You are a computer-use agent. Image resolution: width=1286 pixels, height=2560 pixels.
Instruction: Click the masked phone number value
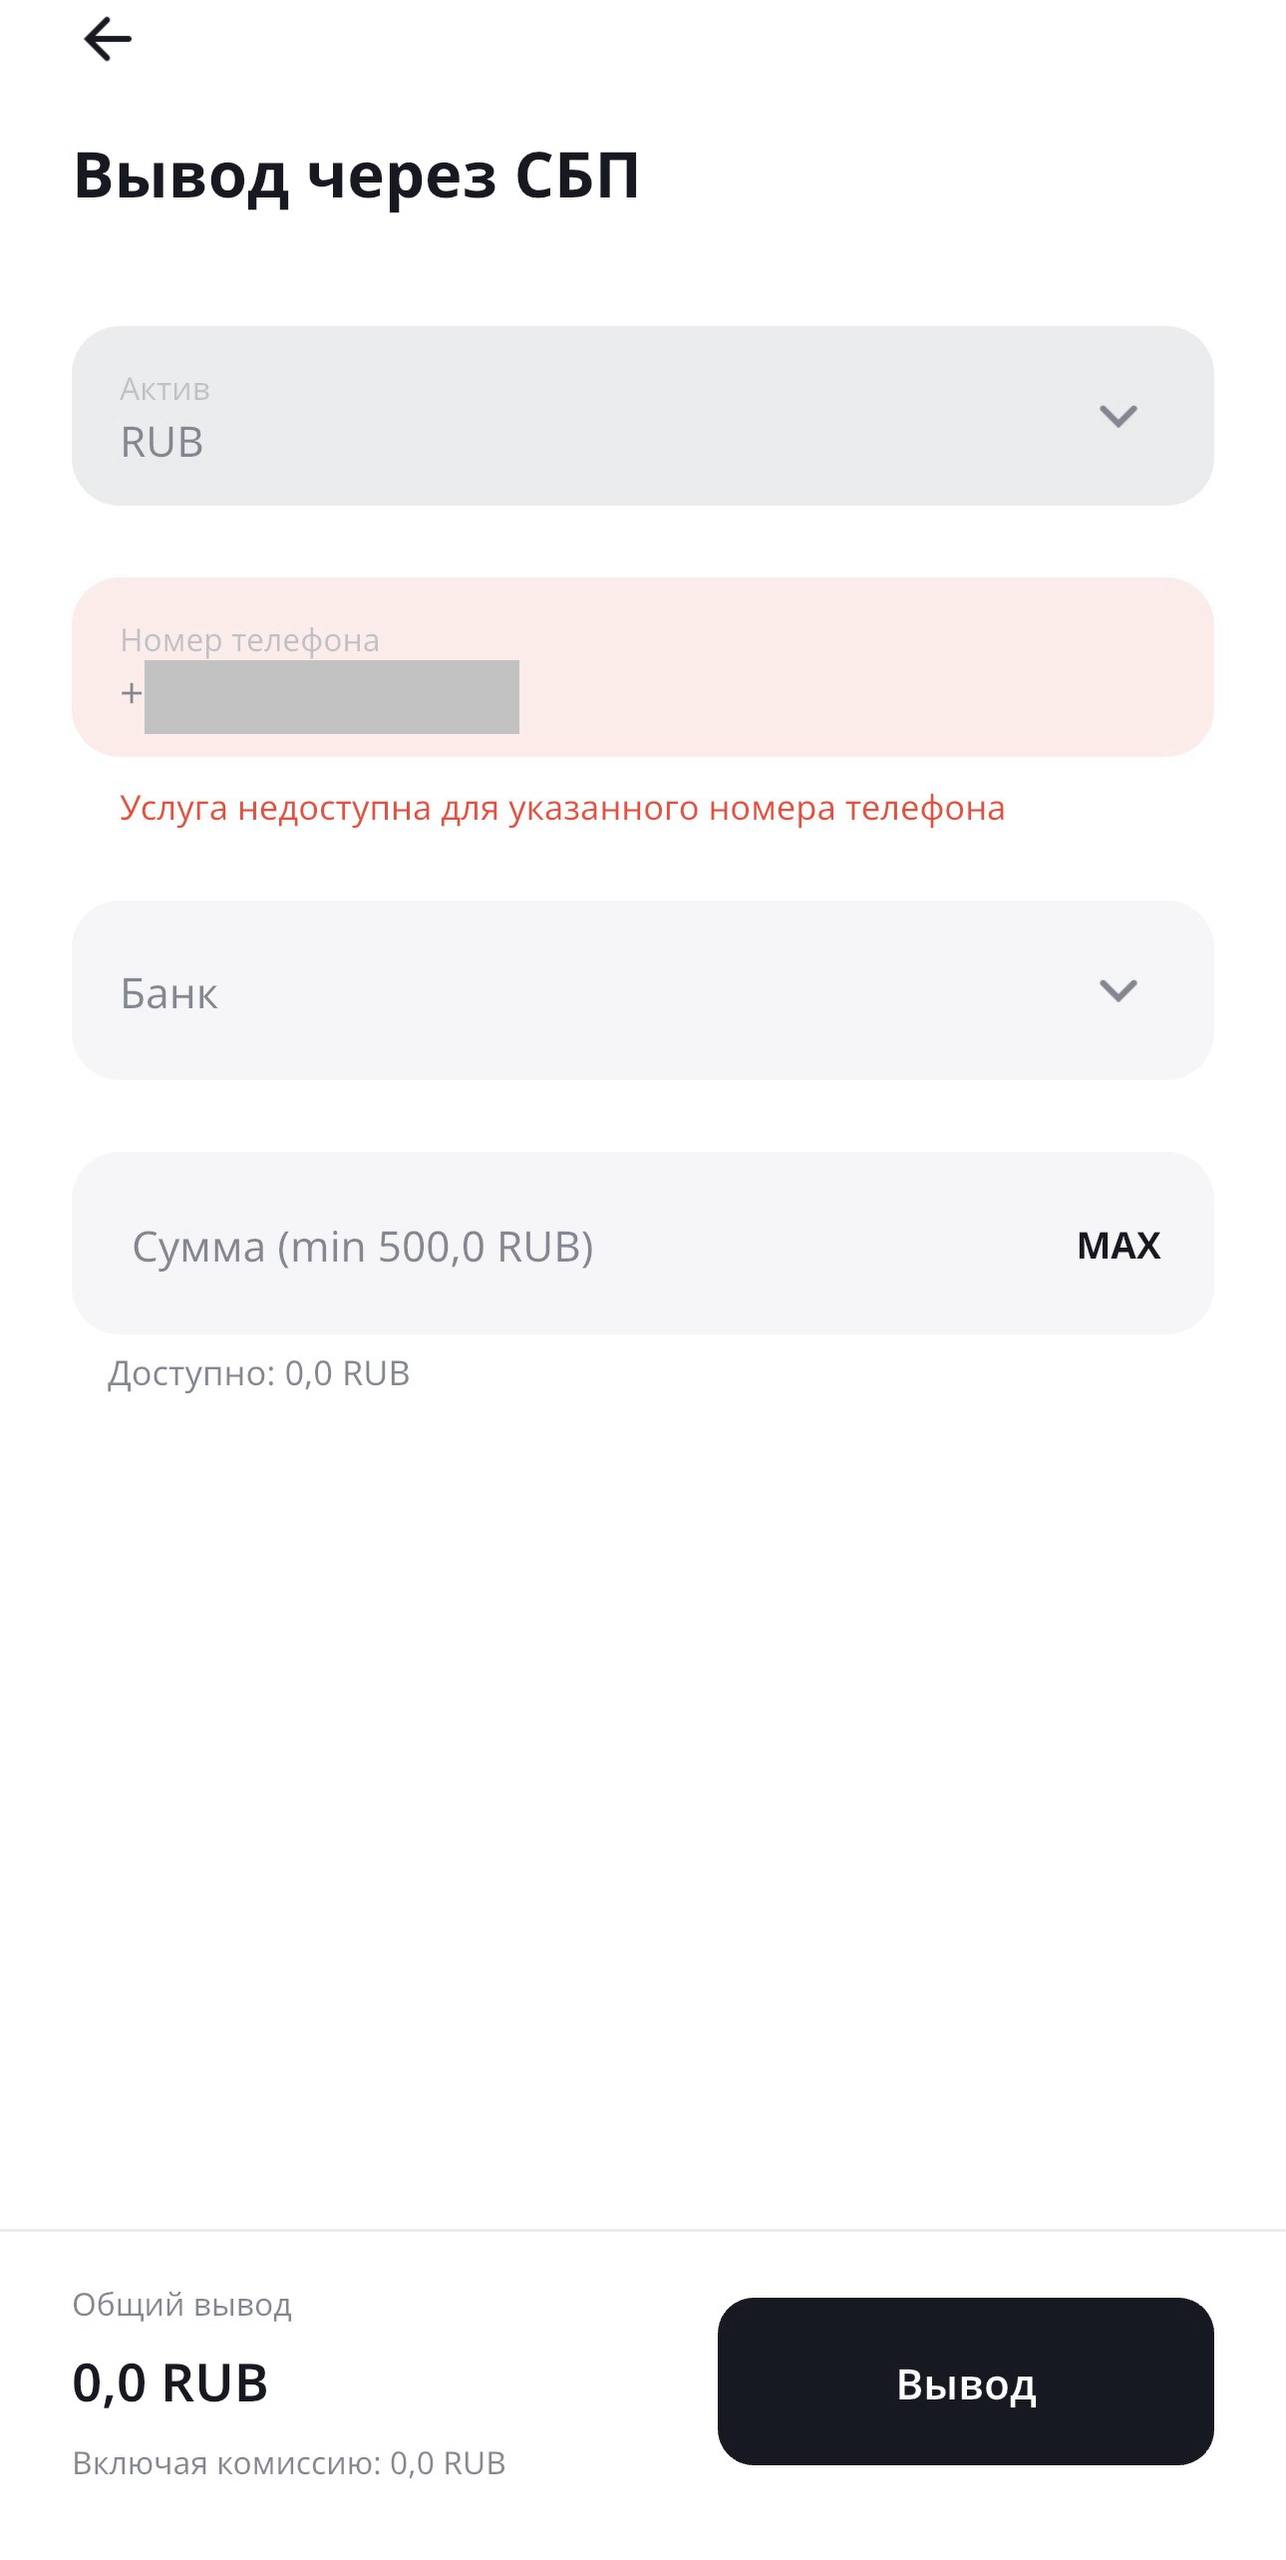tap(331, 696)
